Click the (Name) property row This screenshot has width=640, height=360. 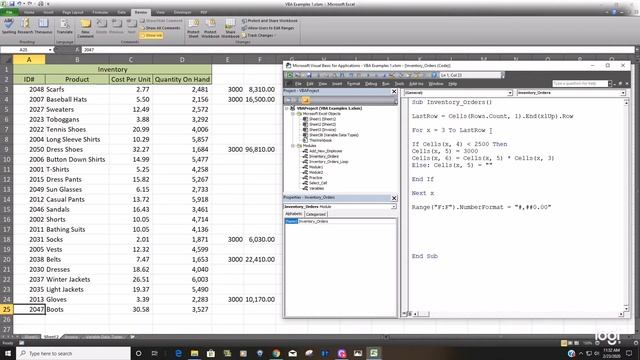click(x=340, y=221)
